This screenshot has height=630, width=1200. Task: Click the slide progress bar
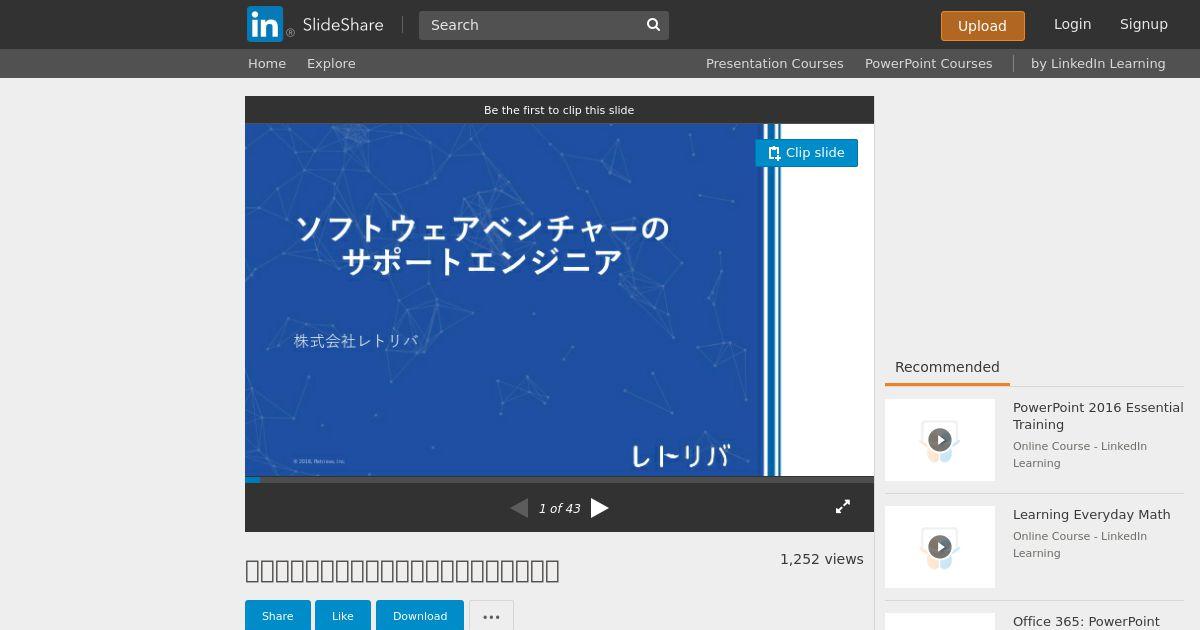pyautogui.click(x=559, y=480)
